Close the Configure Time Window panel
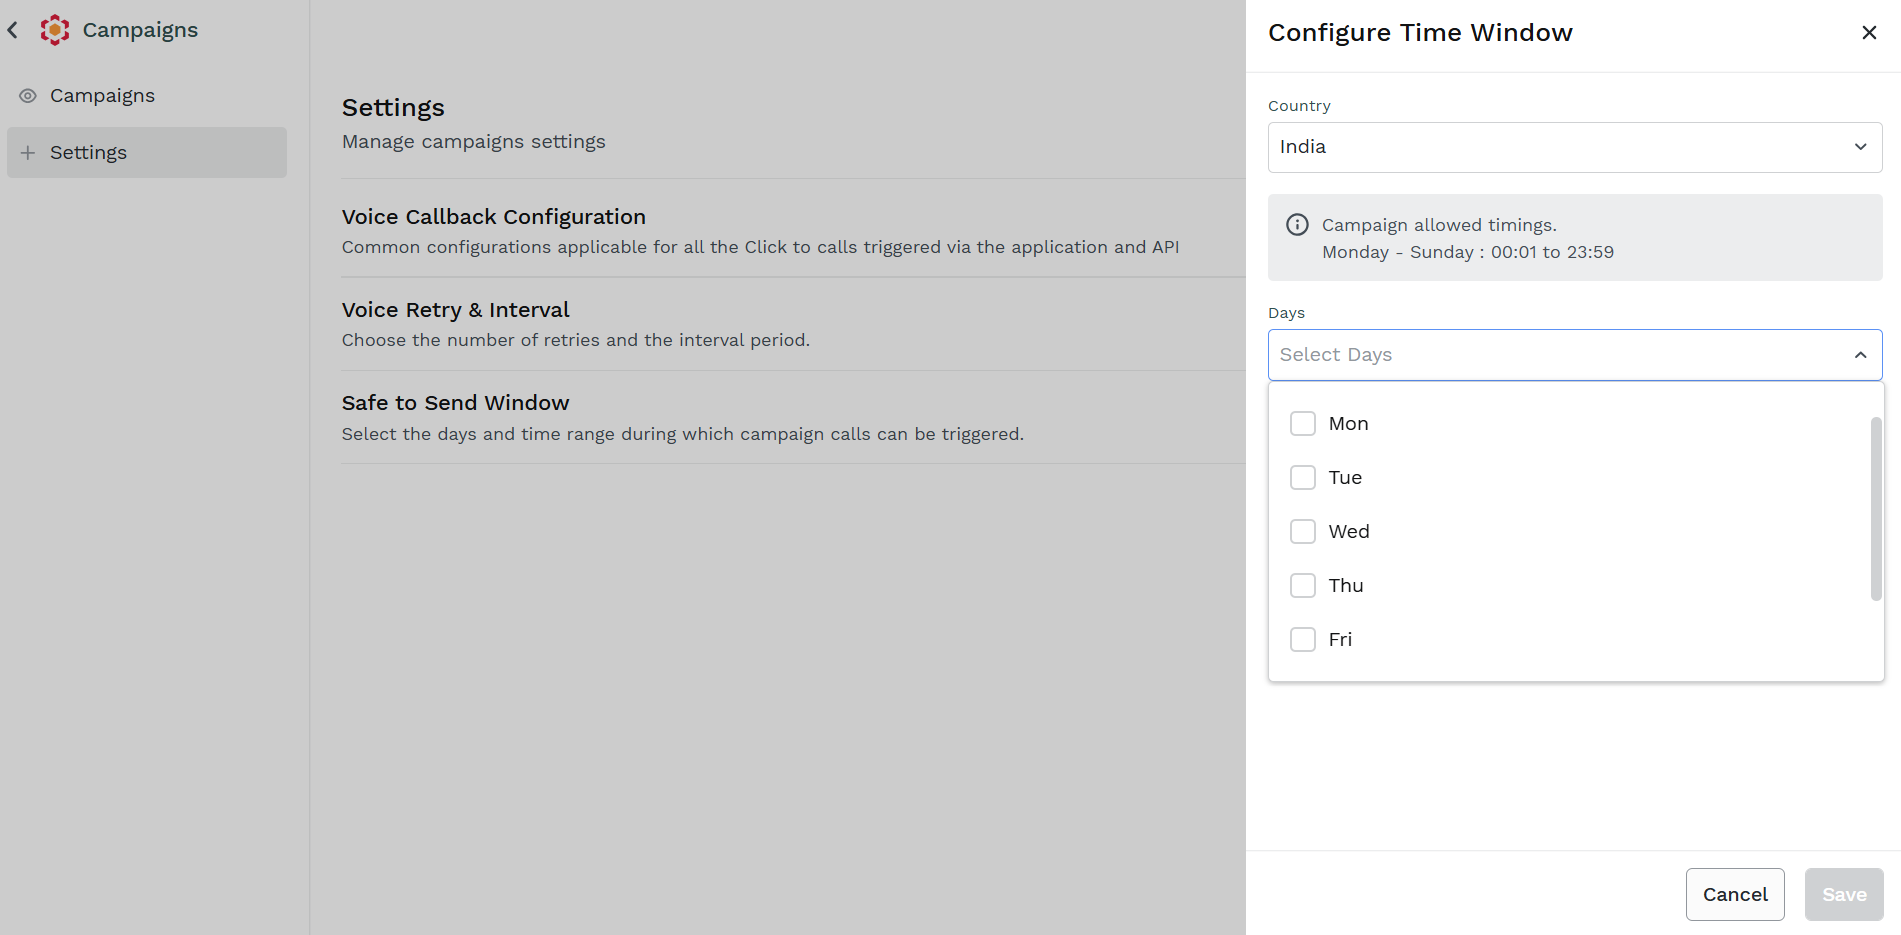 1869,33
